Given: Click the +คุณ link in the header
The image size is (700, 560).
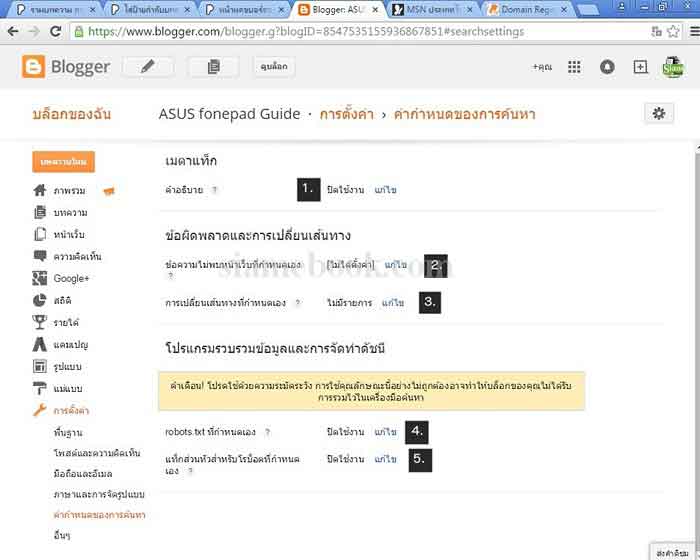Looking at the screenshot, I should click(542, 67).
